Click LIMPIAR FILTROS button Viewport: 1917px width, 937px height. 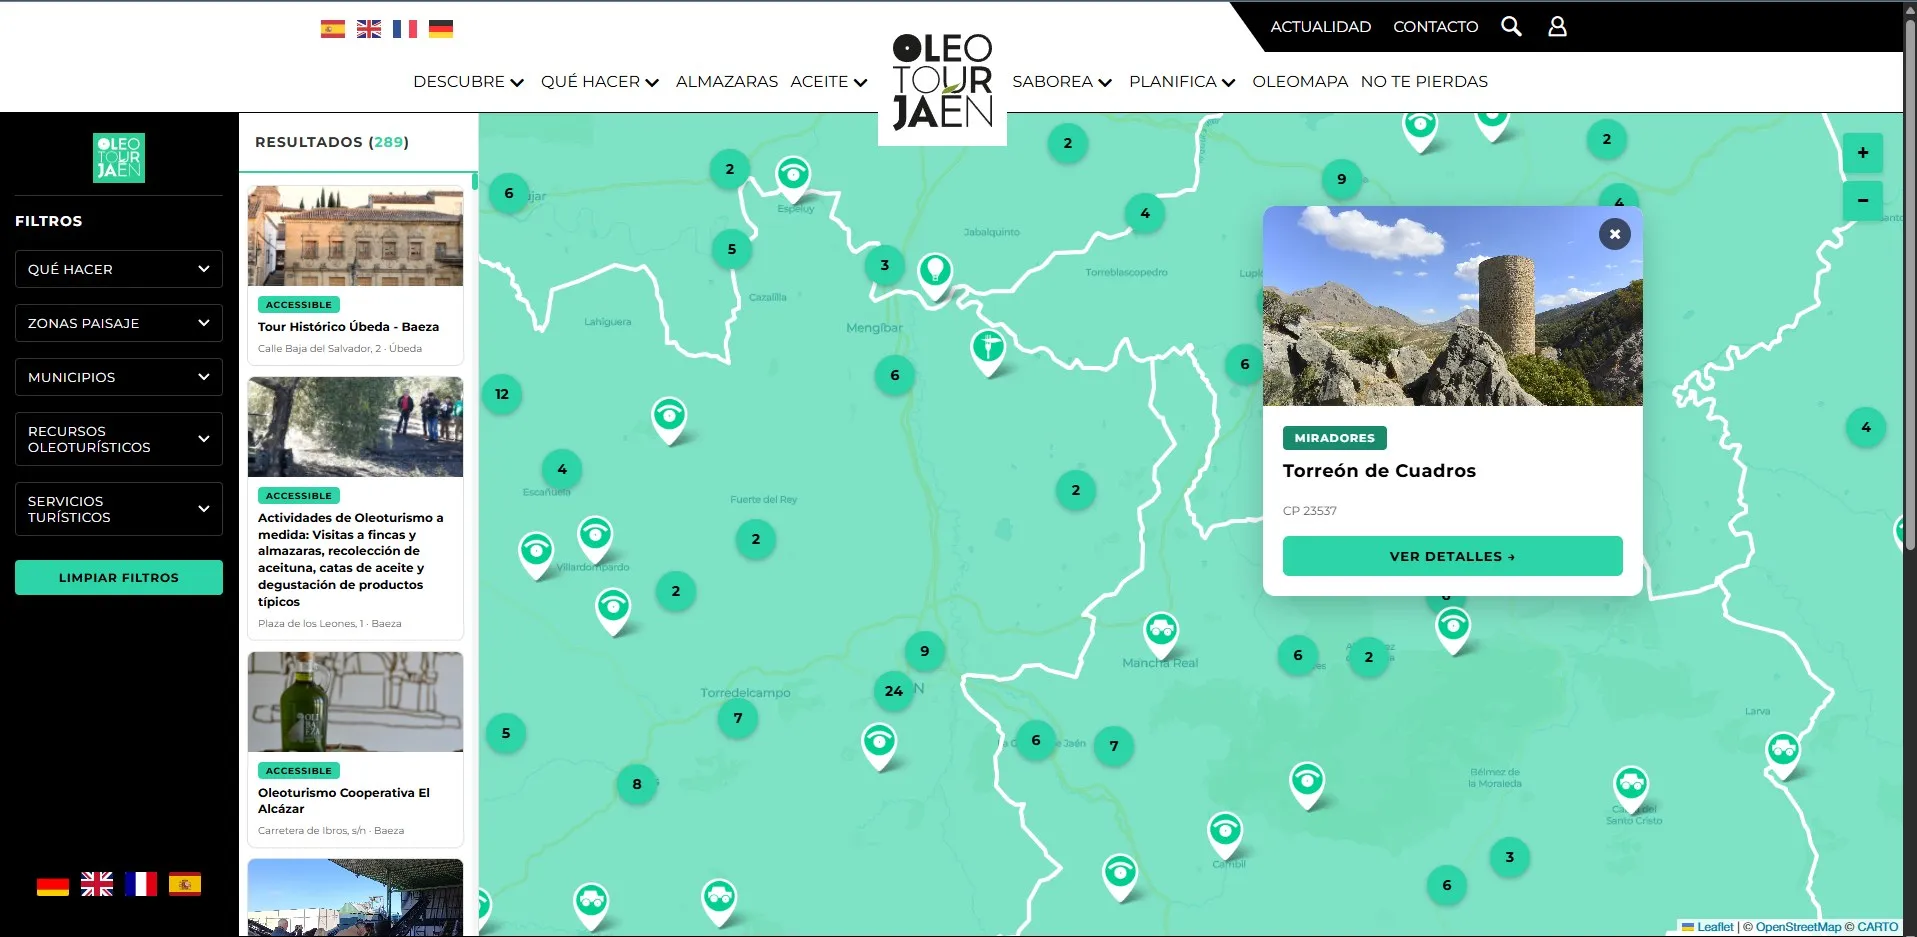[119, 578]
